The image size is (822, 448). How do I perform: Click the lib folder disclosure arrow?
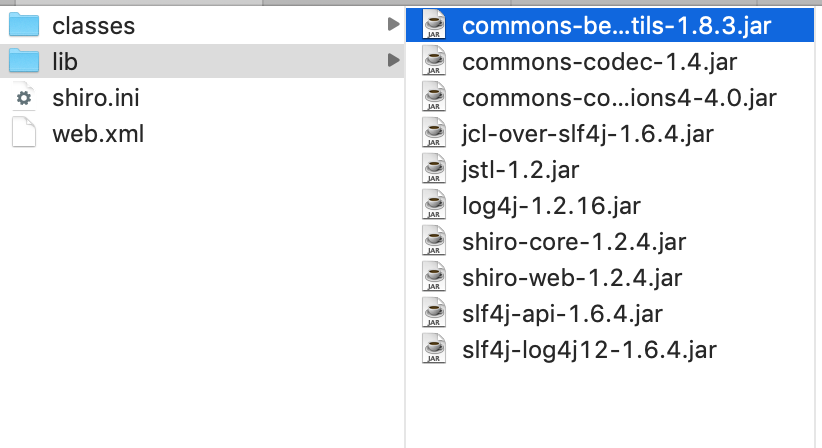pos(393,60)
